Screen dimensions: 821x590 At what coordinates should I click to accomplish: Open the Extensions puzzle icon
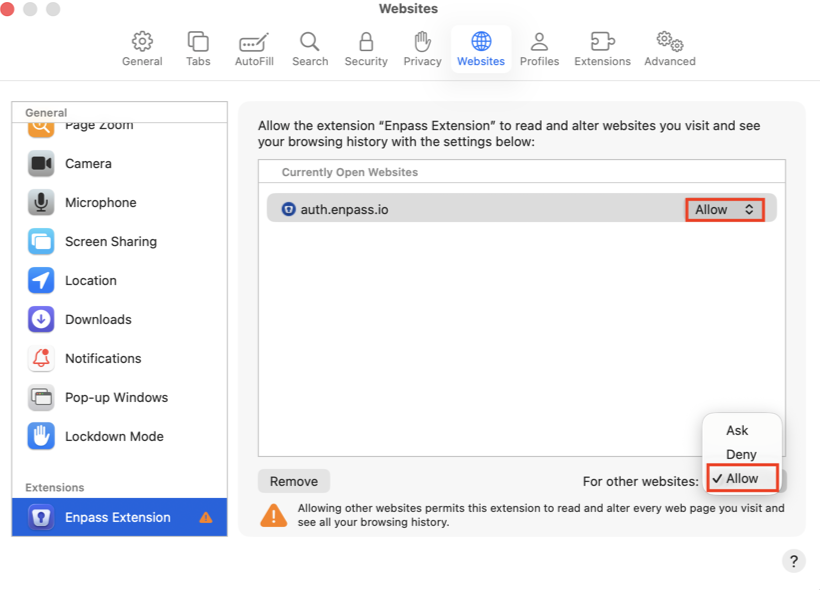click(x=602, y=41)
